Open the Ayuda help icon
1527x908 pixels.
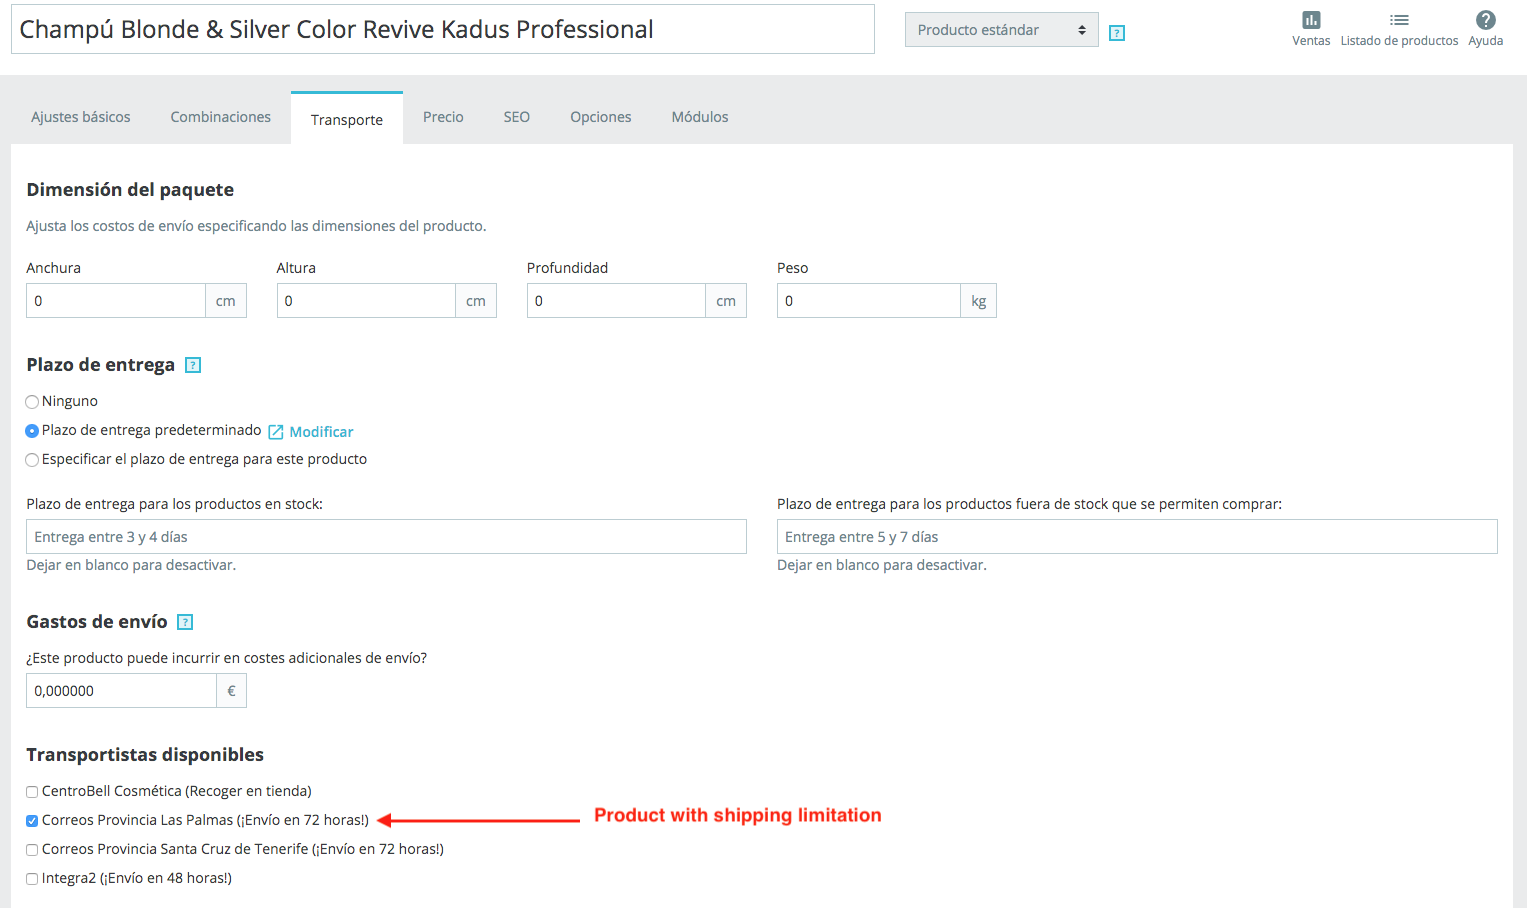click(x=1486, y=20)
